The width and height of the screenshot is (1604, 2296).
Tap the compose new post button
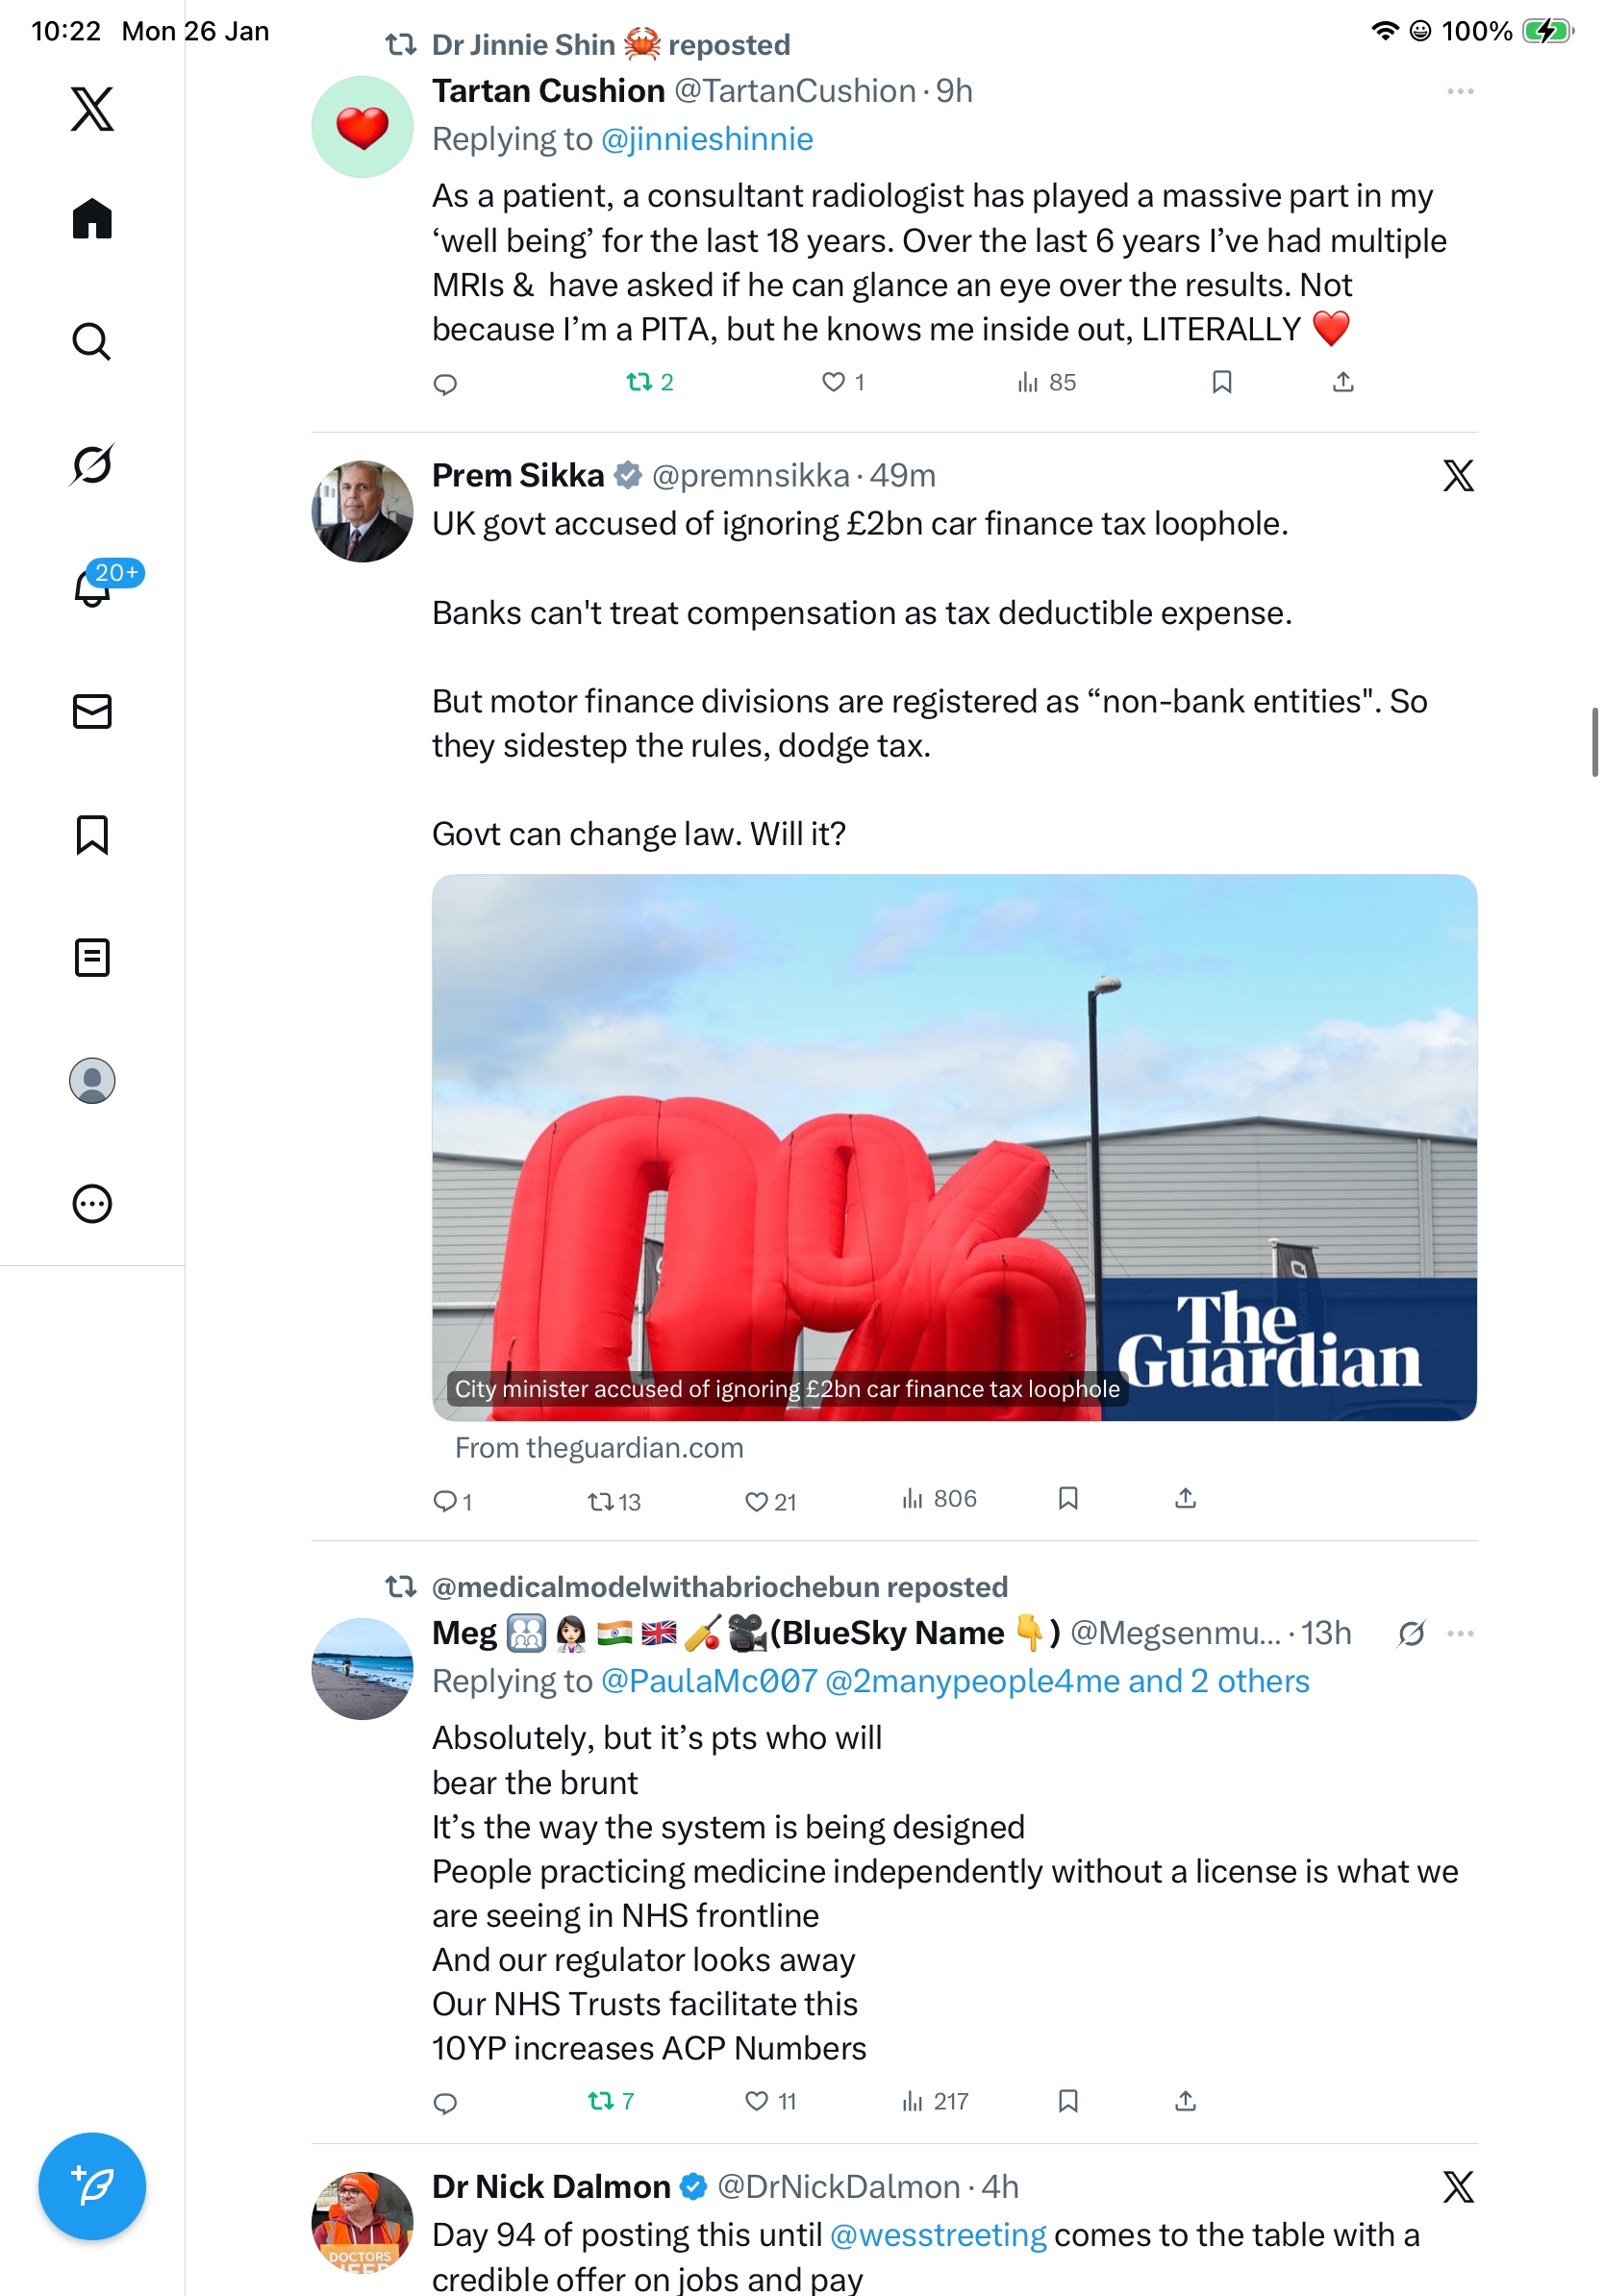pos(92,2186)
